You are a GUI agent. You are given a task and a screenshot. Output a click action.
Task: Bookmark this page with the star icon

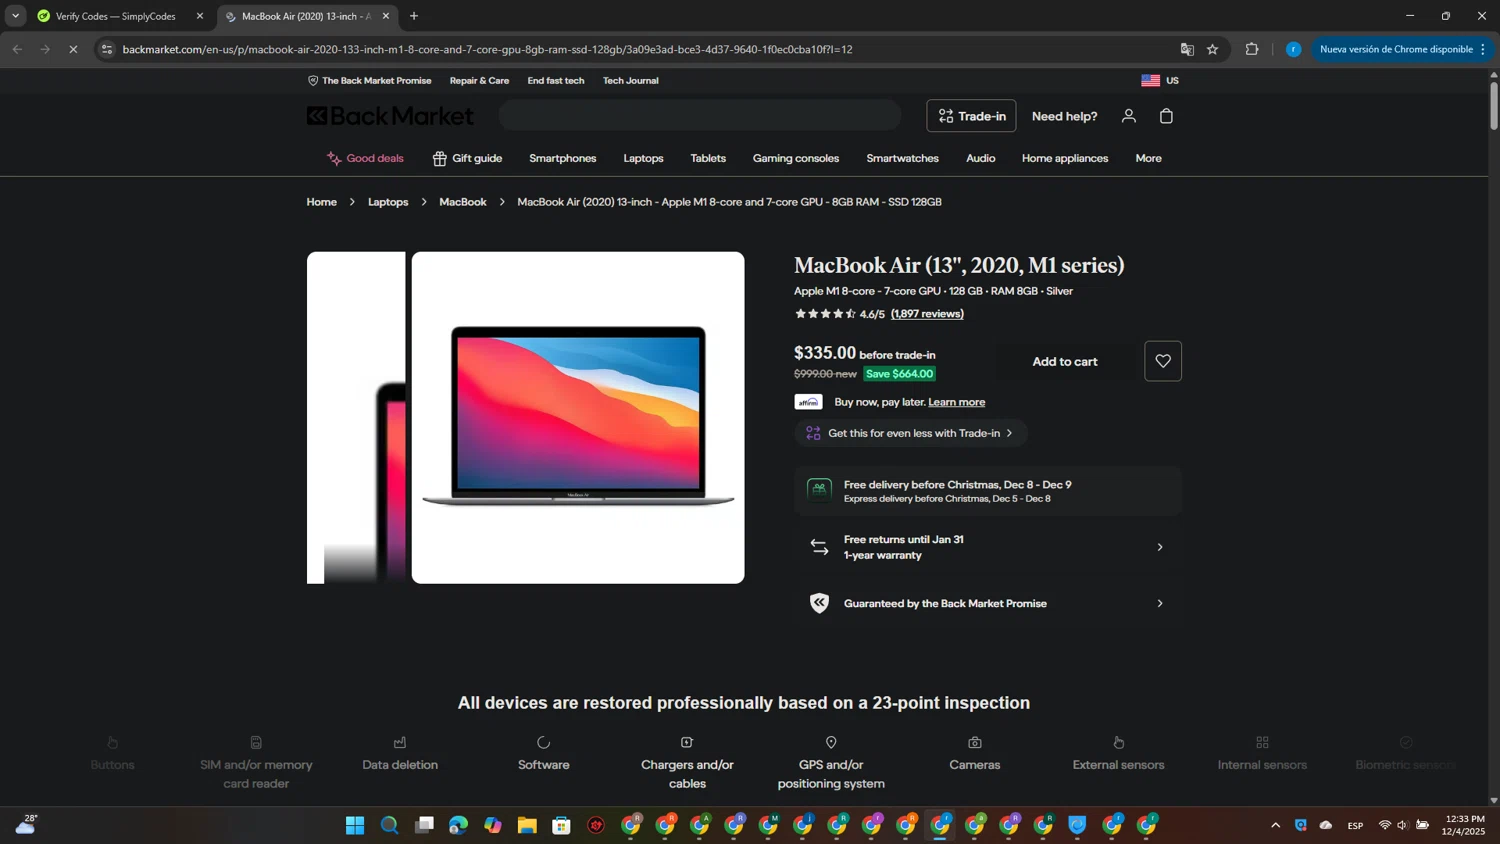click(1212, 49)
